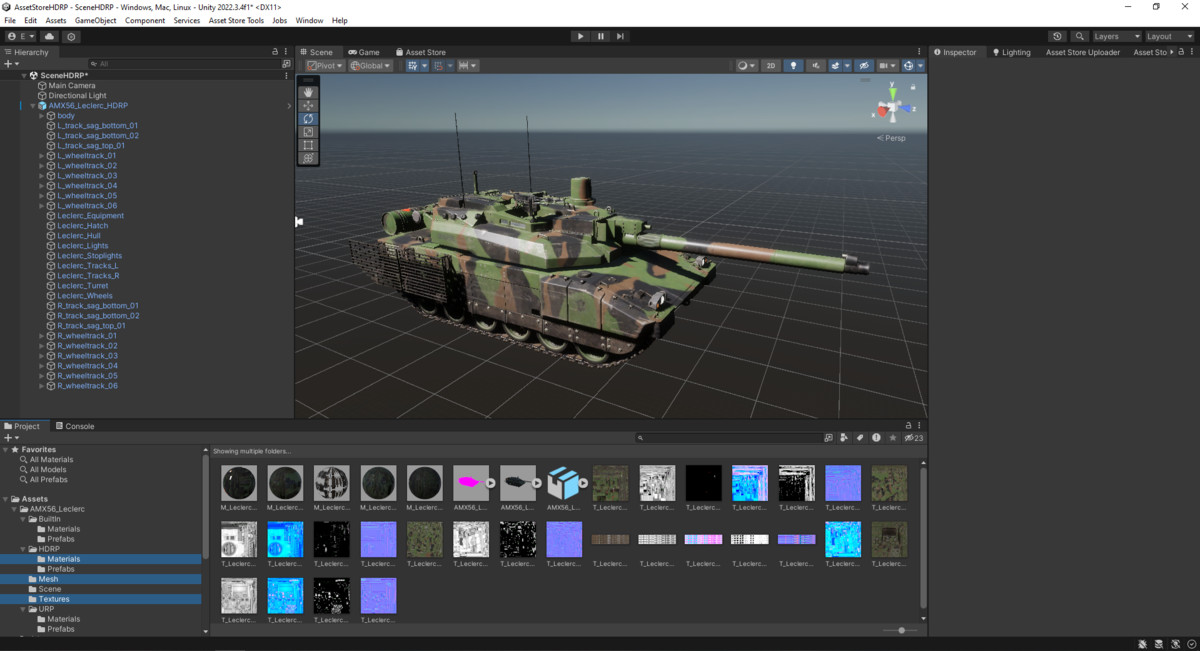
Task: Toggle scene gizmos visibility
Action: [908, 66]
